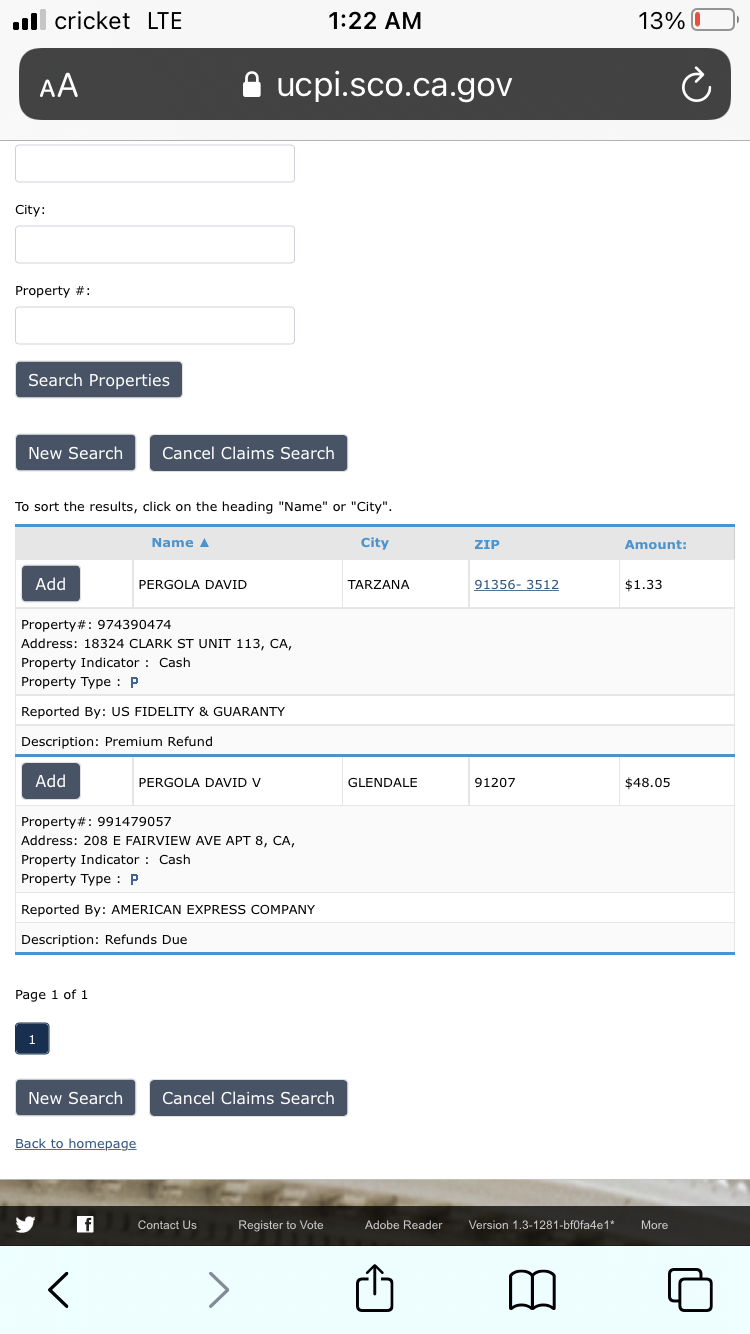
Task: Open the Twitter icon in footer
Action: (27, 1224)
